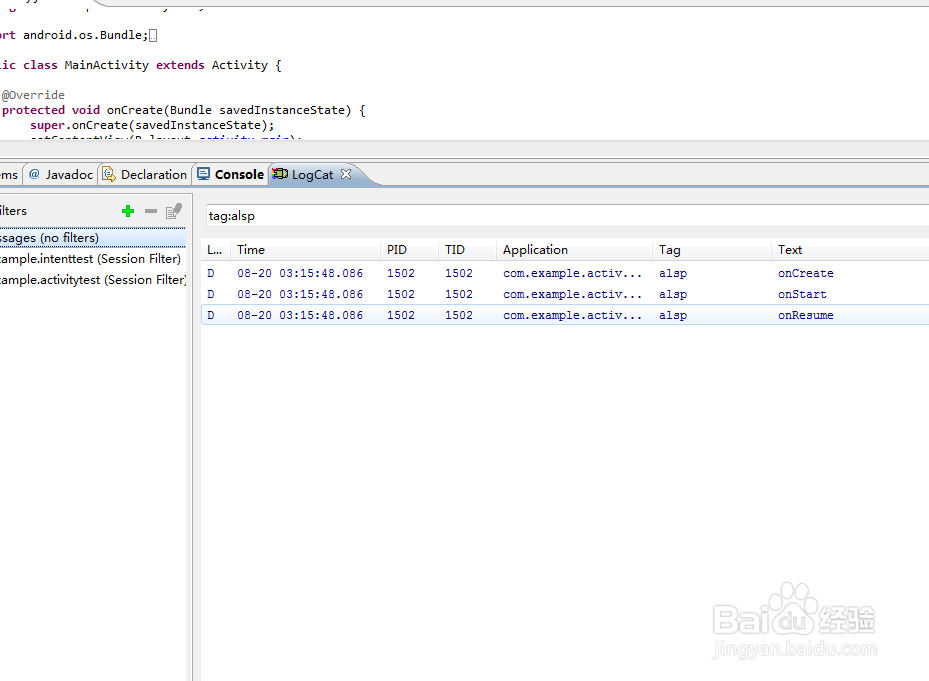Click the alsp tag in onStart row
Screen dimensions: 929x681
[673, 295]
